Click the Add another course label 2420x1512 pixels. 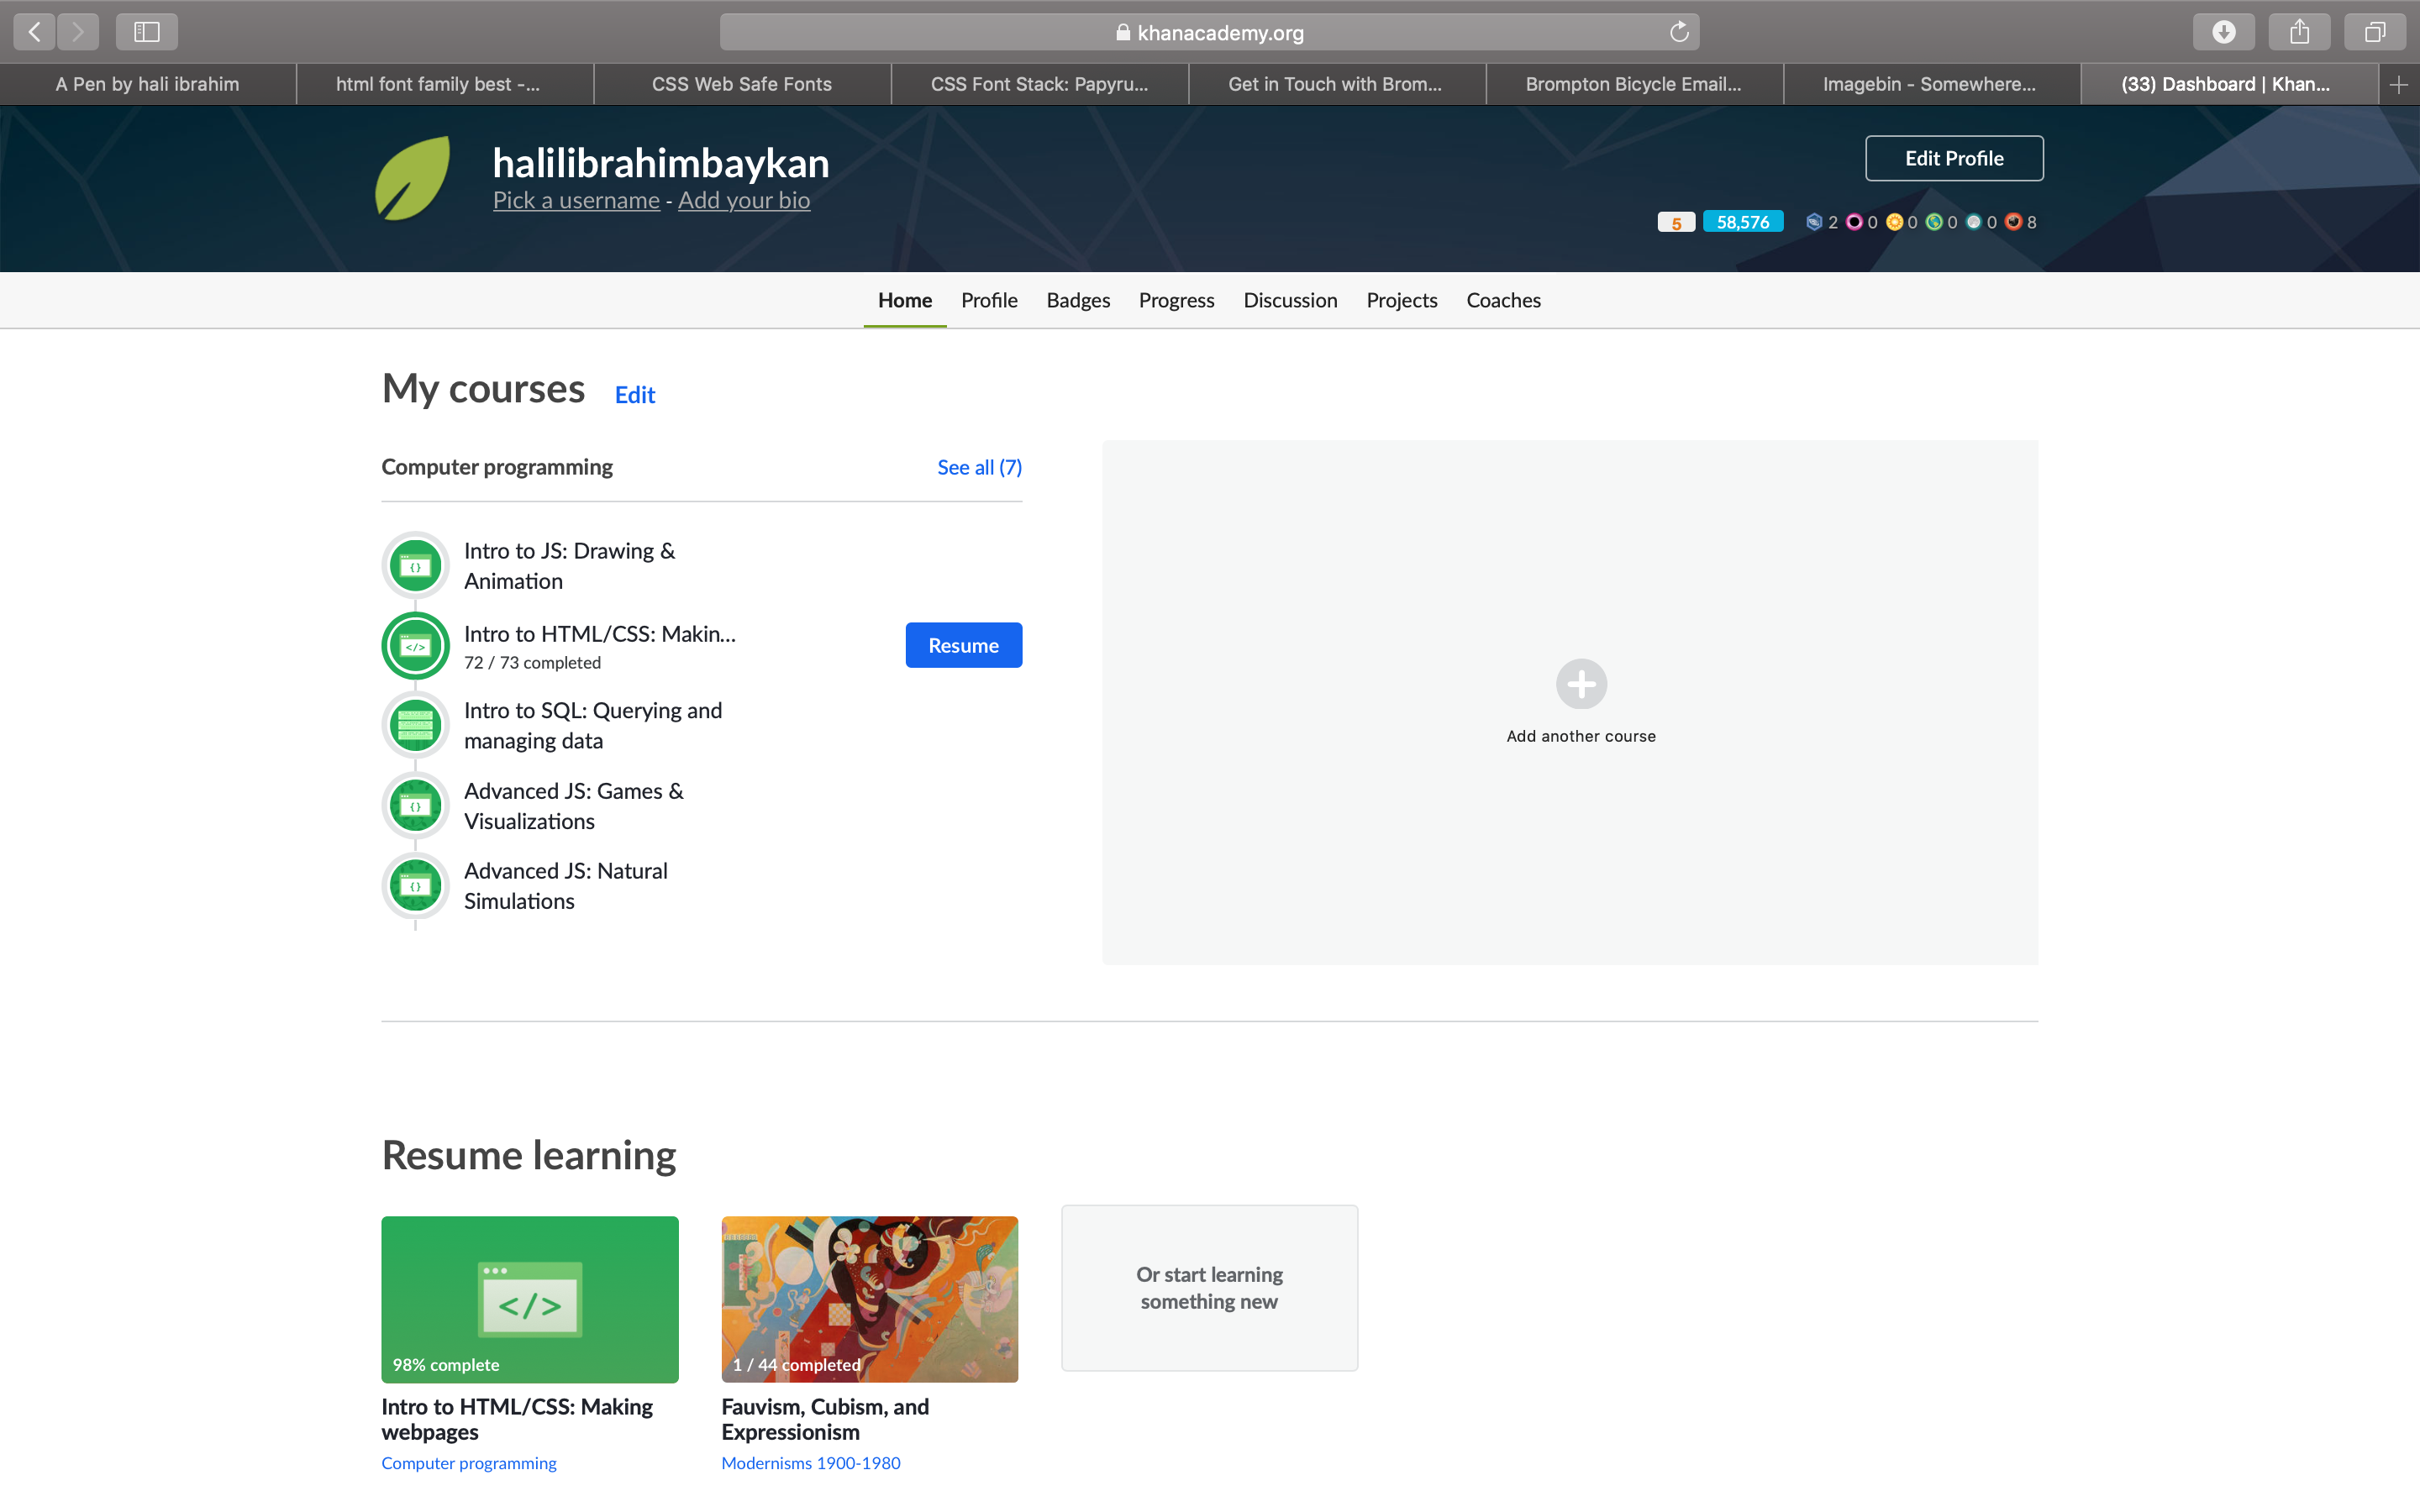click(x=1581, y=736)
